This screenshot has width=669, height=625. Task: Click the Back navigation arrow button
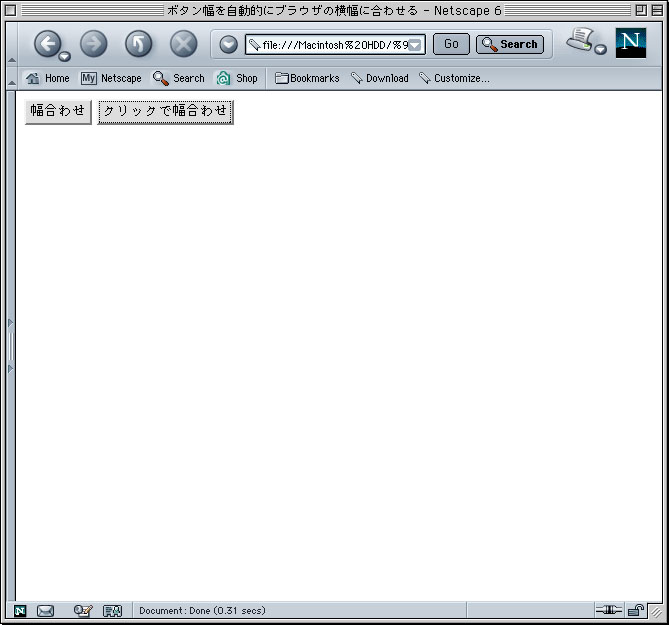pyautogui.click(x=47, y=44)
